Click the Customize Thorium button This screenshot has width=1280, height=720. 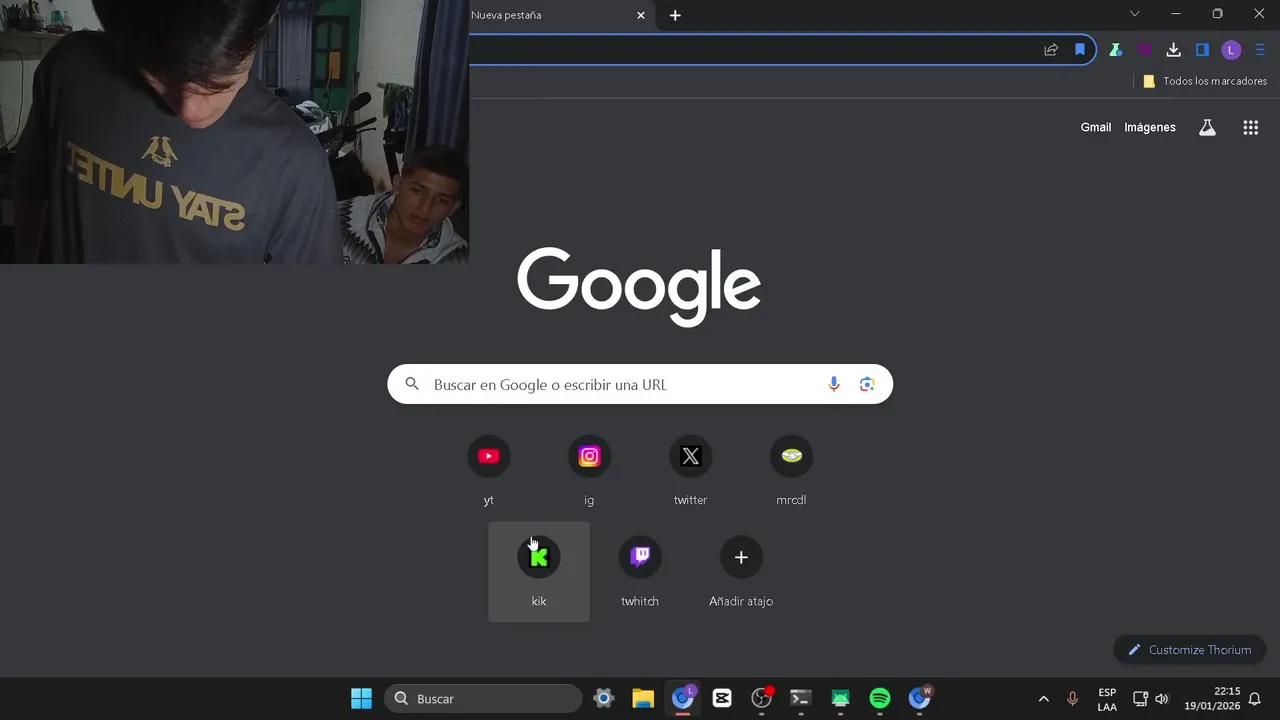point(1190,650)
